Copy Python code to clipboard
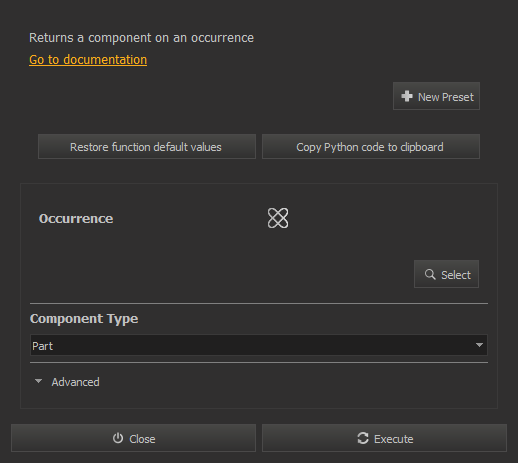Screen dimensions: 518x463 [x=371, y=147]
